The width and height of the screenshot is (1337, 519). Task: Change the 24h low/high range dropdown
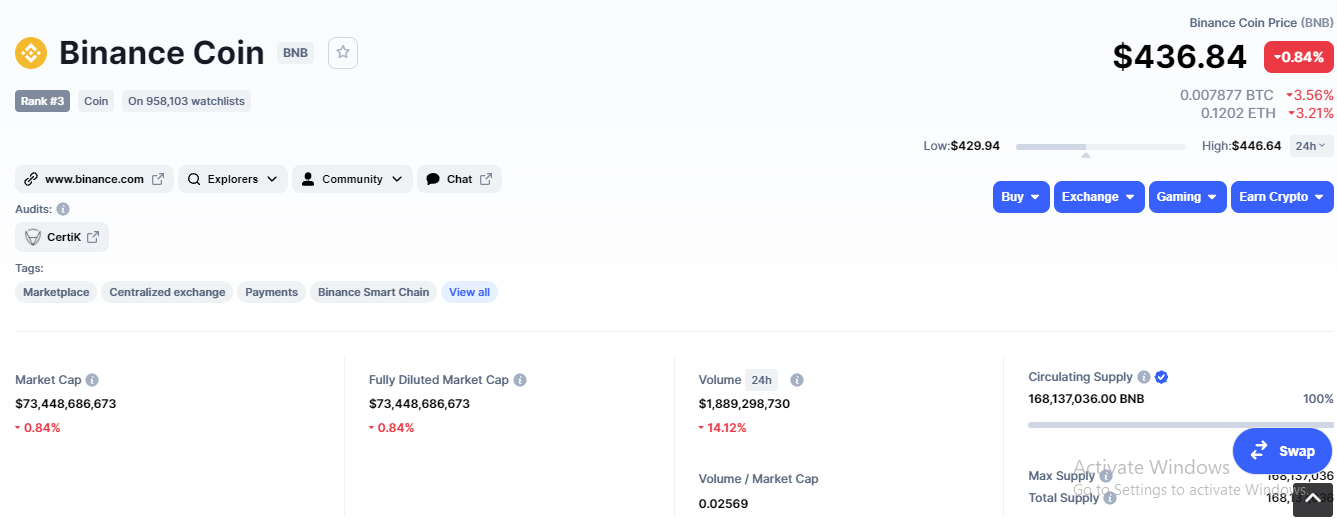click(x=1311, y=146)
